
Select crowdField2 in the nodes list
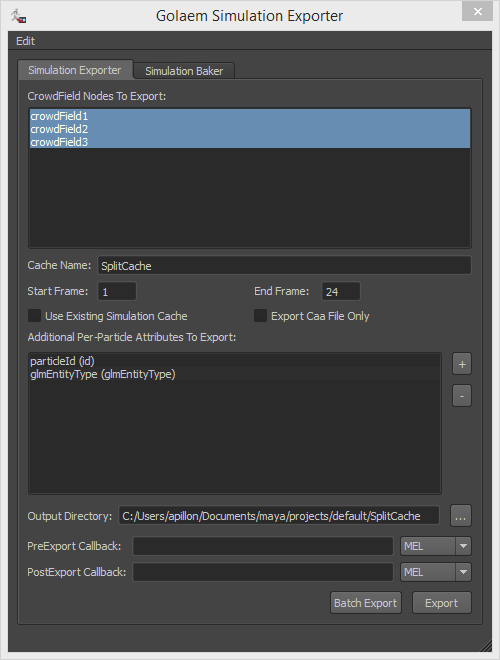tap(250, 129)
